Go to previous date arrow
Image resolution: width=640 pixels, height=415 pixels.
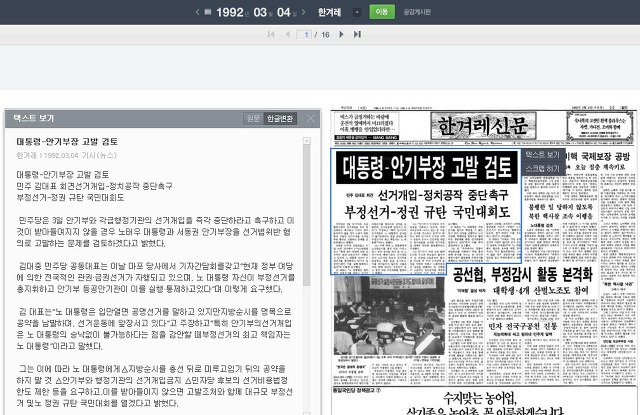tap(198, 12)
